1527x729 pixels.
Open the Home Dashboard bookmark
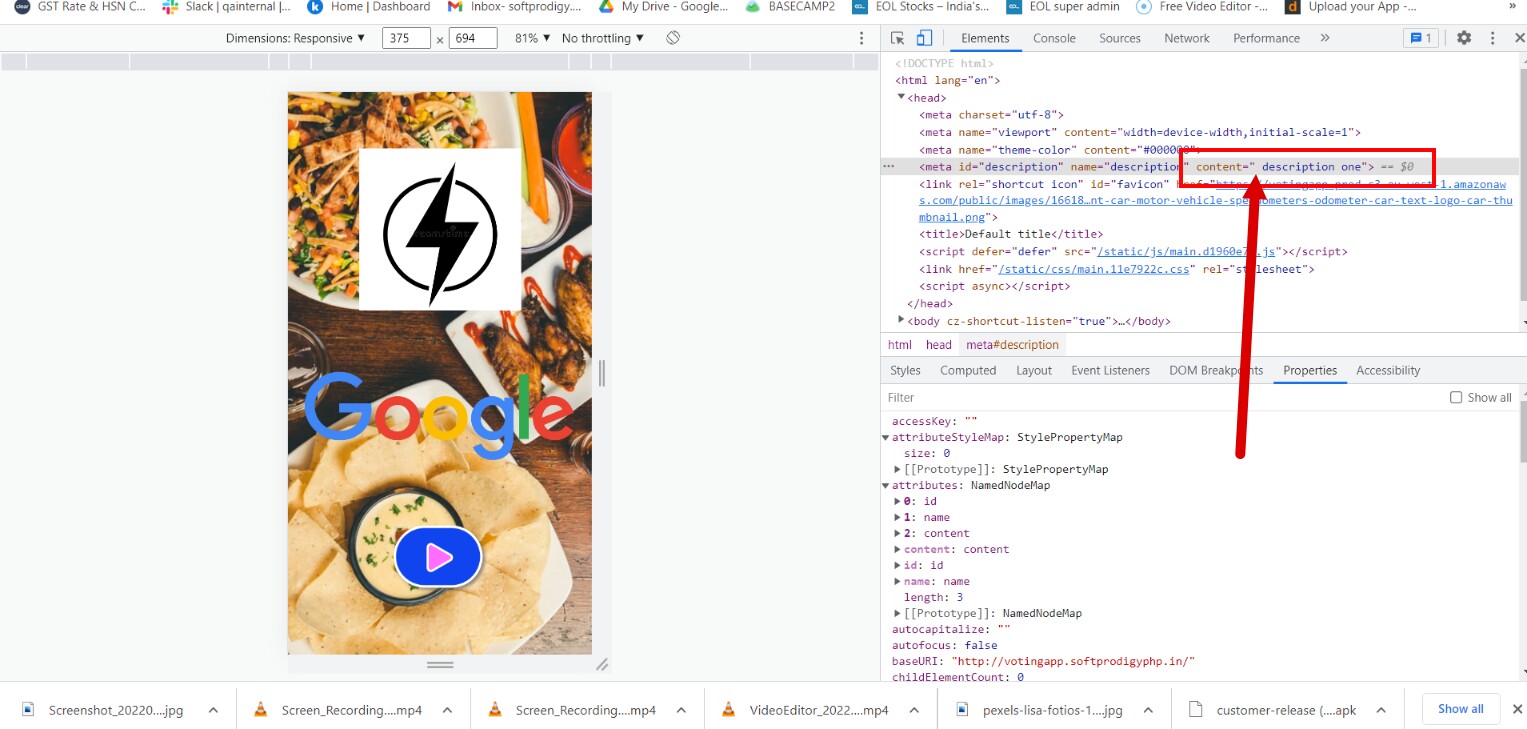[x=368, y=6]
